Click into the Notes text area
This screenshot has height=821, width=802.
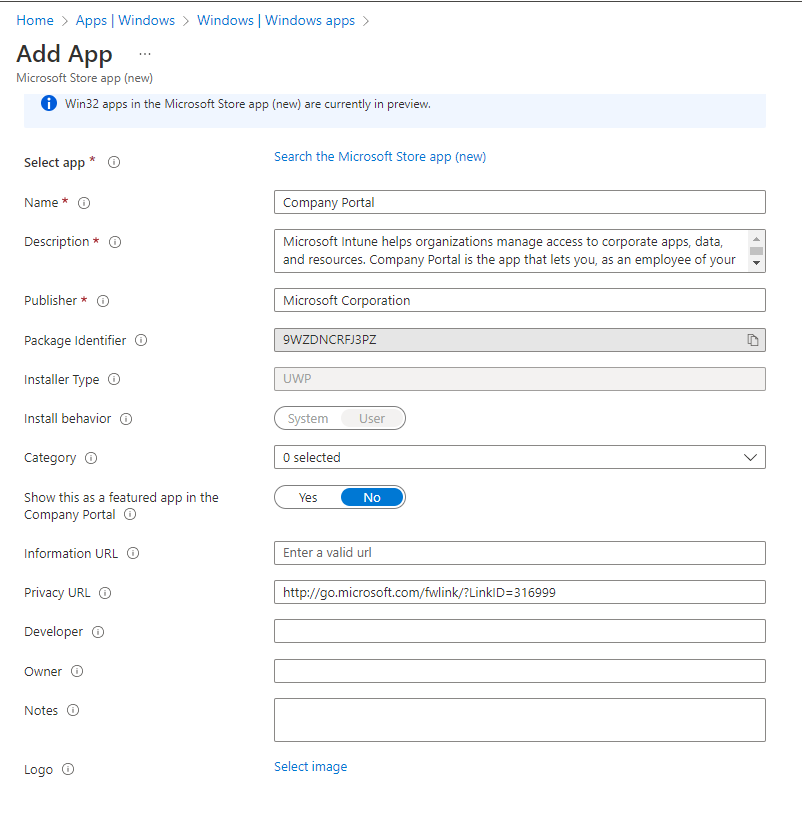(519, 720)
